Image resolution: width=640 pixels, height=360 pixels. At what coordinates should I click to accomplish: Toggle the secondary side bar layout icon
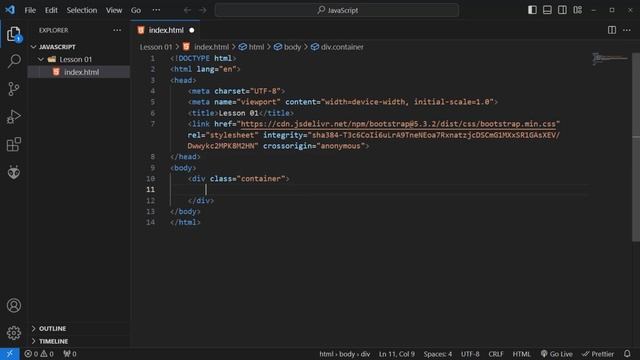[562, 10]
